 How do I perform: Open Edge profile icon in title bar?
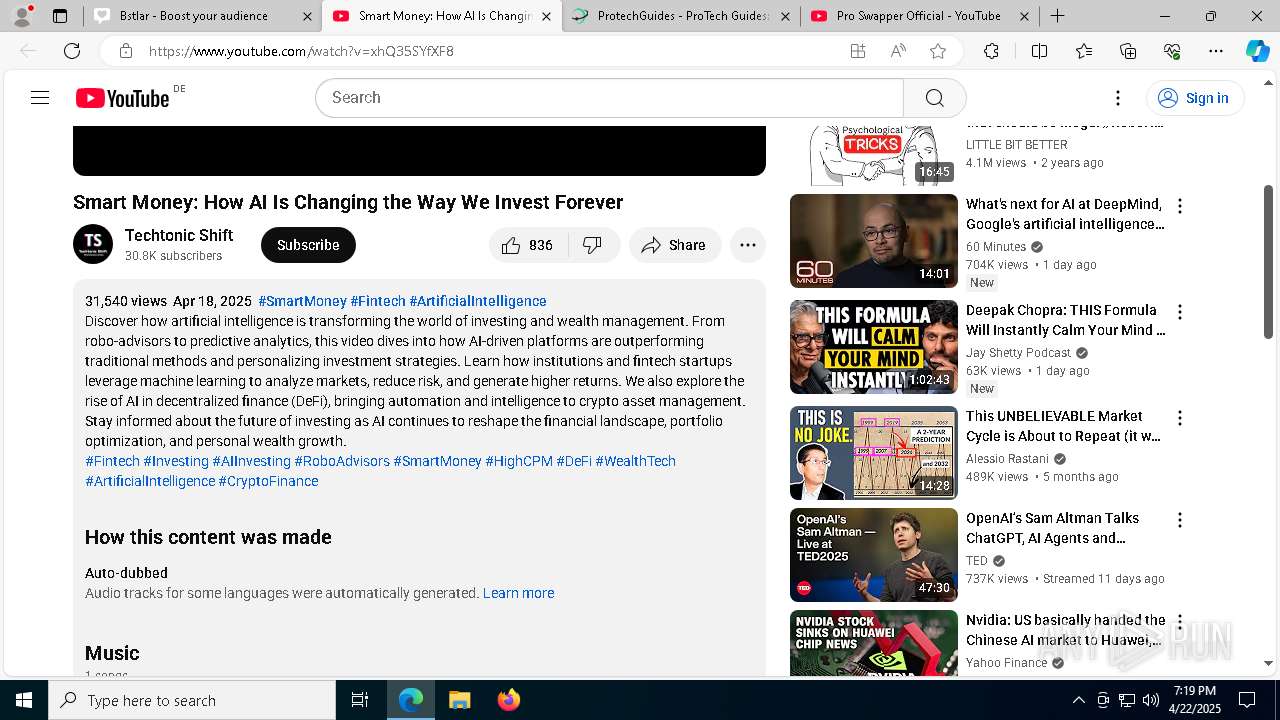pos(22,15)
